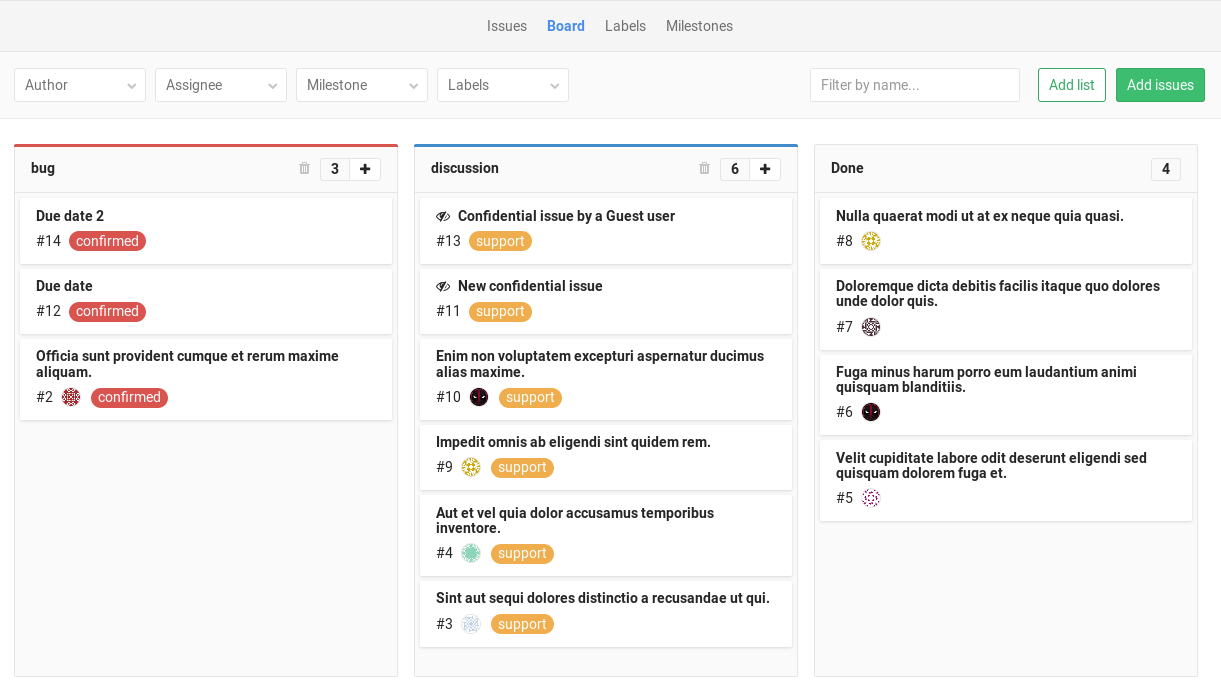Add a new issue to the bug list

[x=365, y=169]
